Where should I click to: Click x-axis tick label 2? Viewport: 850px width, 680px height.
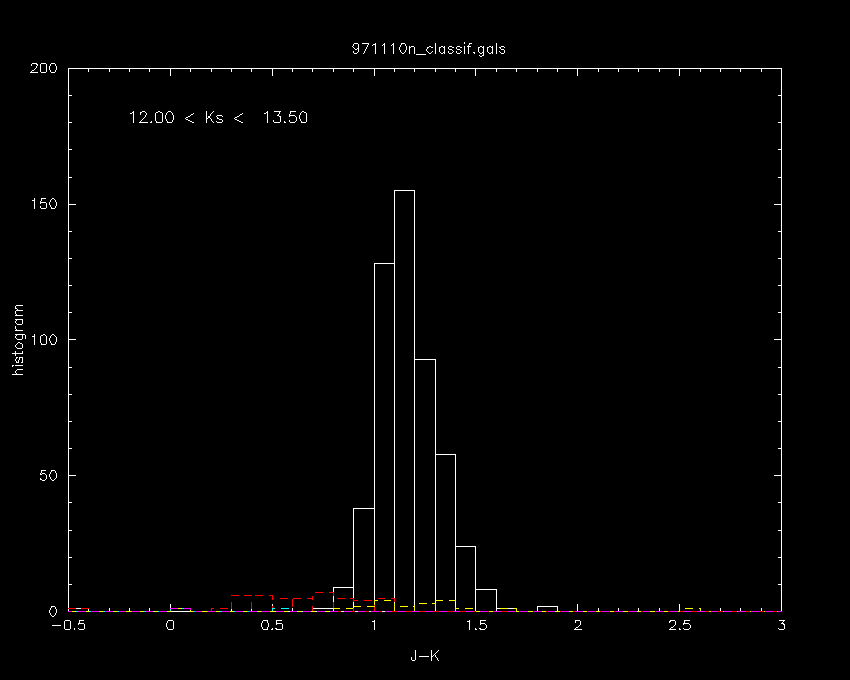click(x=578, y=626)
